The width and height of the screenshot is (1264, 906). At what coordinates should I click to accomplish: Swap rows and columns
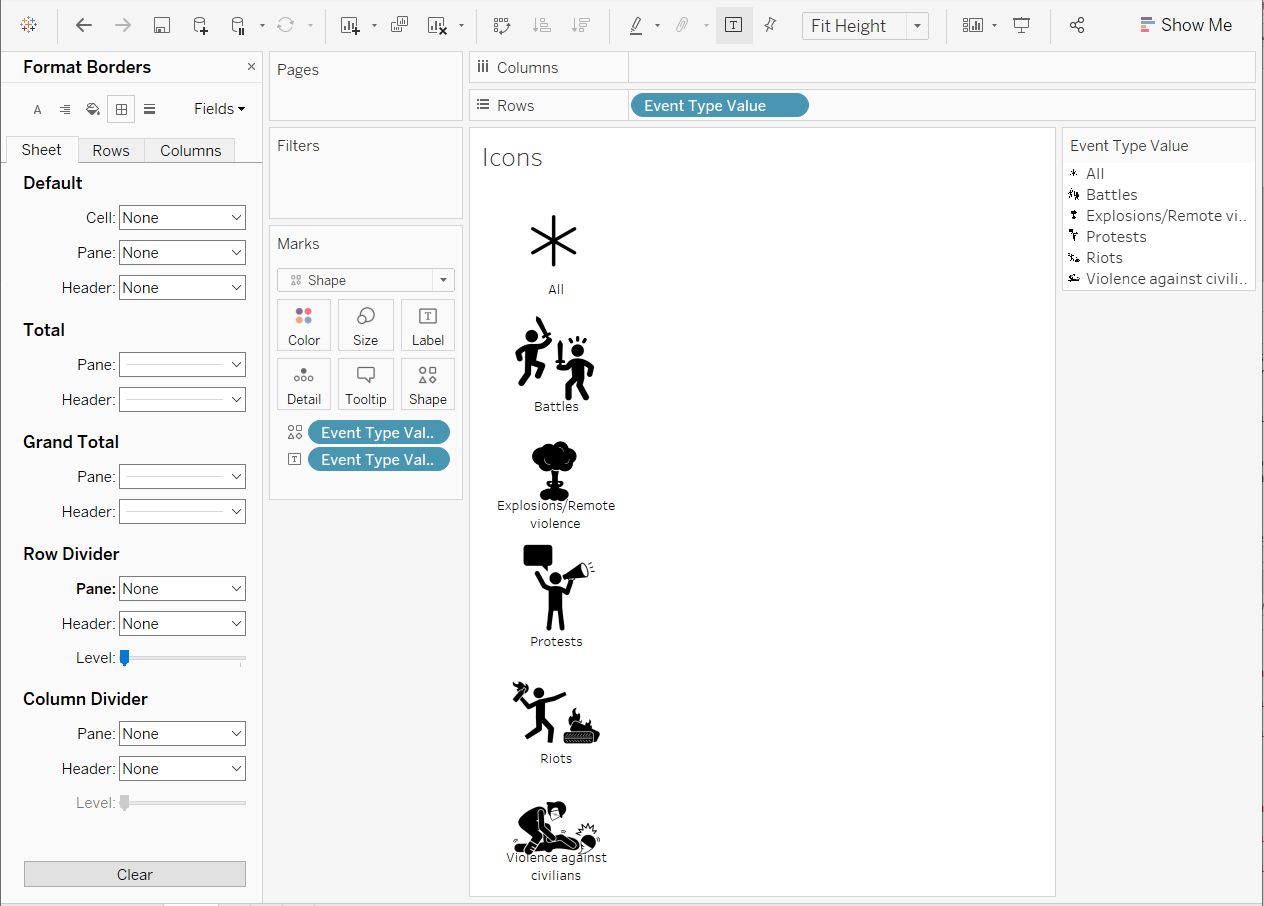(x=502, y=26)
